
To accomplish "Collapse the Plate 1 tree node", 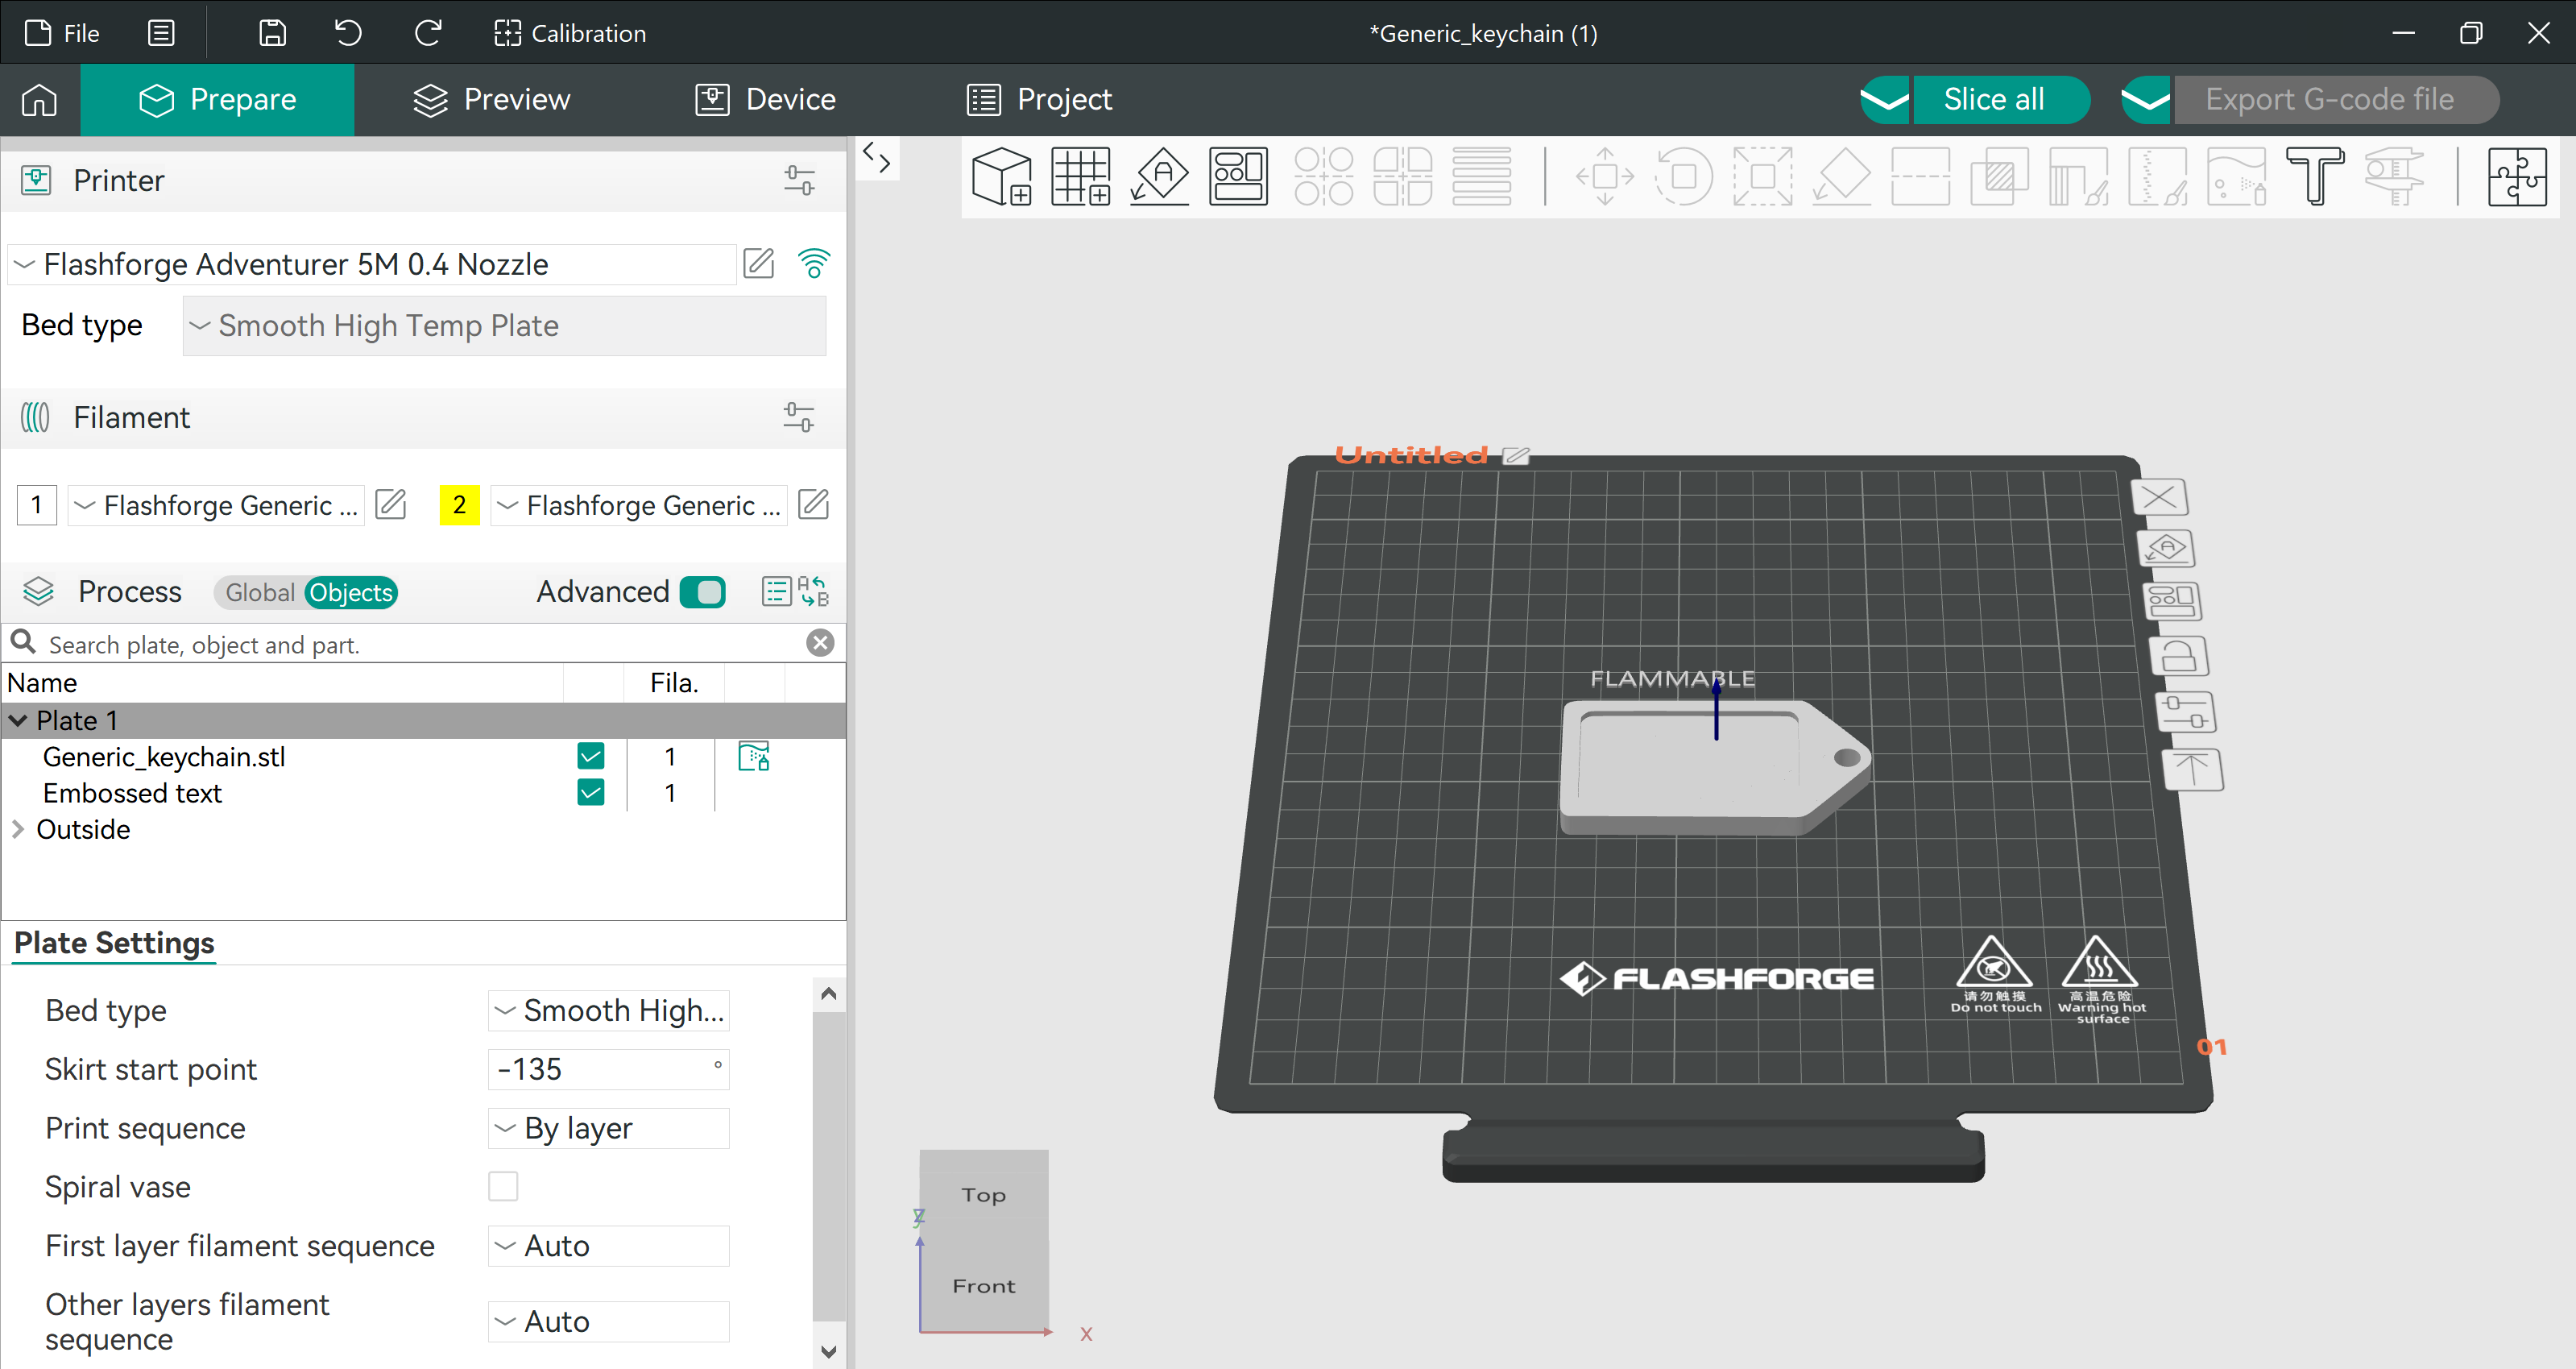I will pyautogui.click(x=18, y=720).
